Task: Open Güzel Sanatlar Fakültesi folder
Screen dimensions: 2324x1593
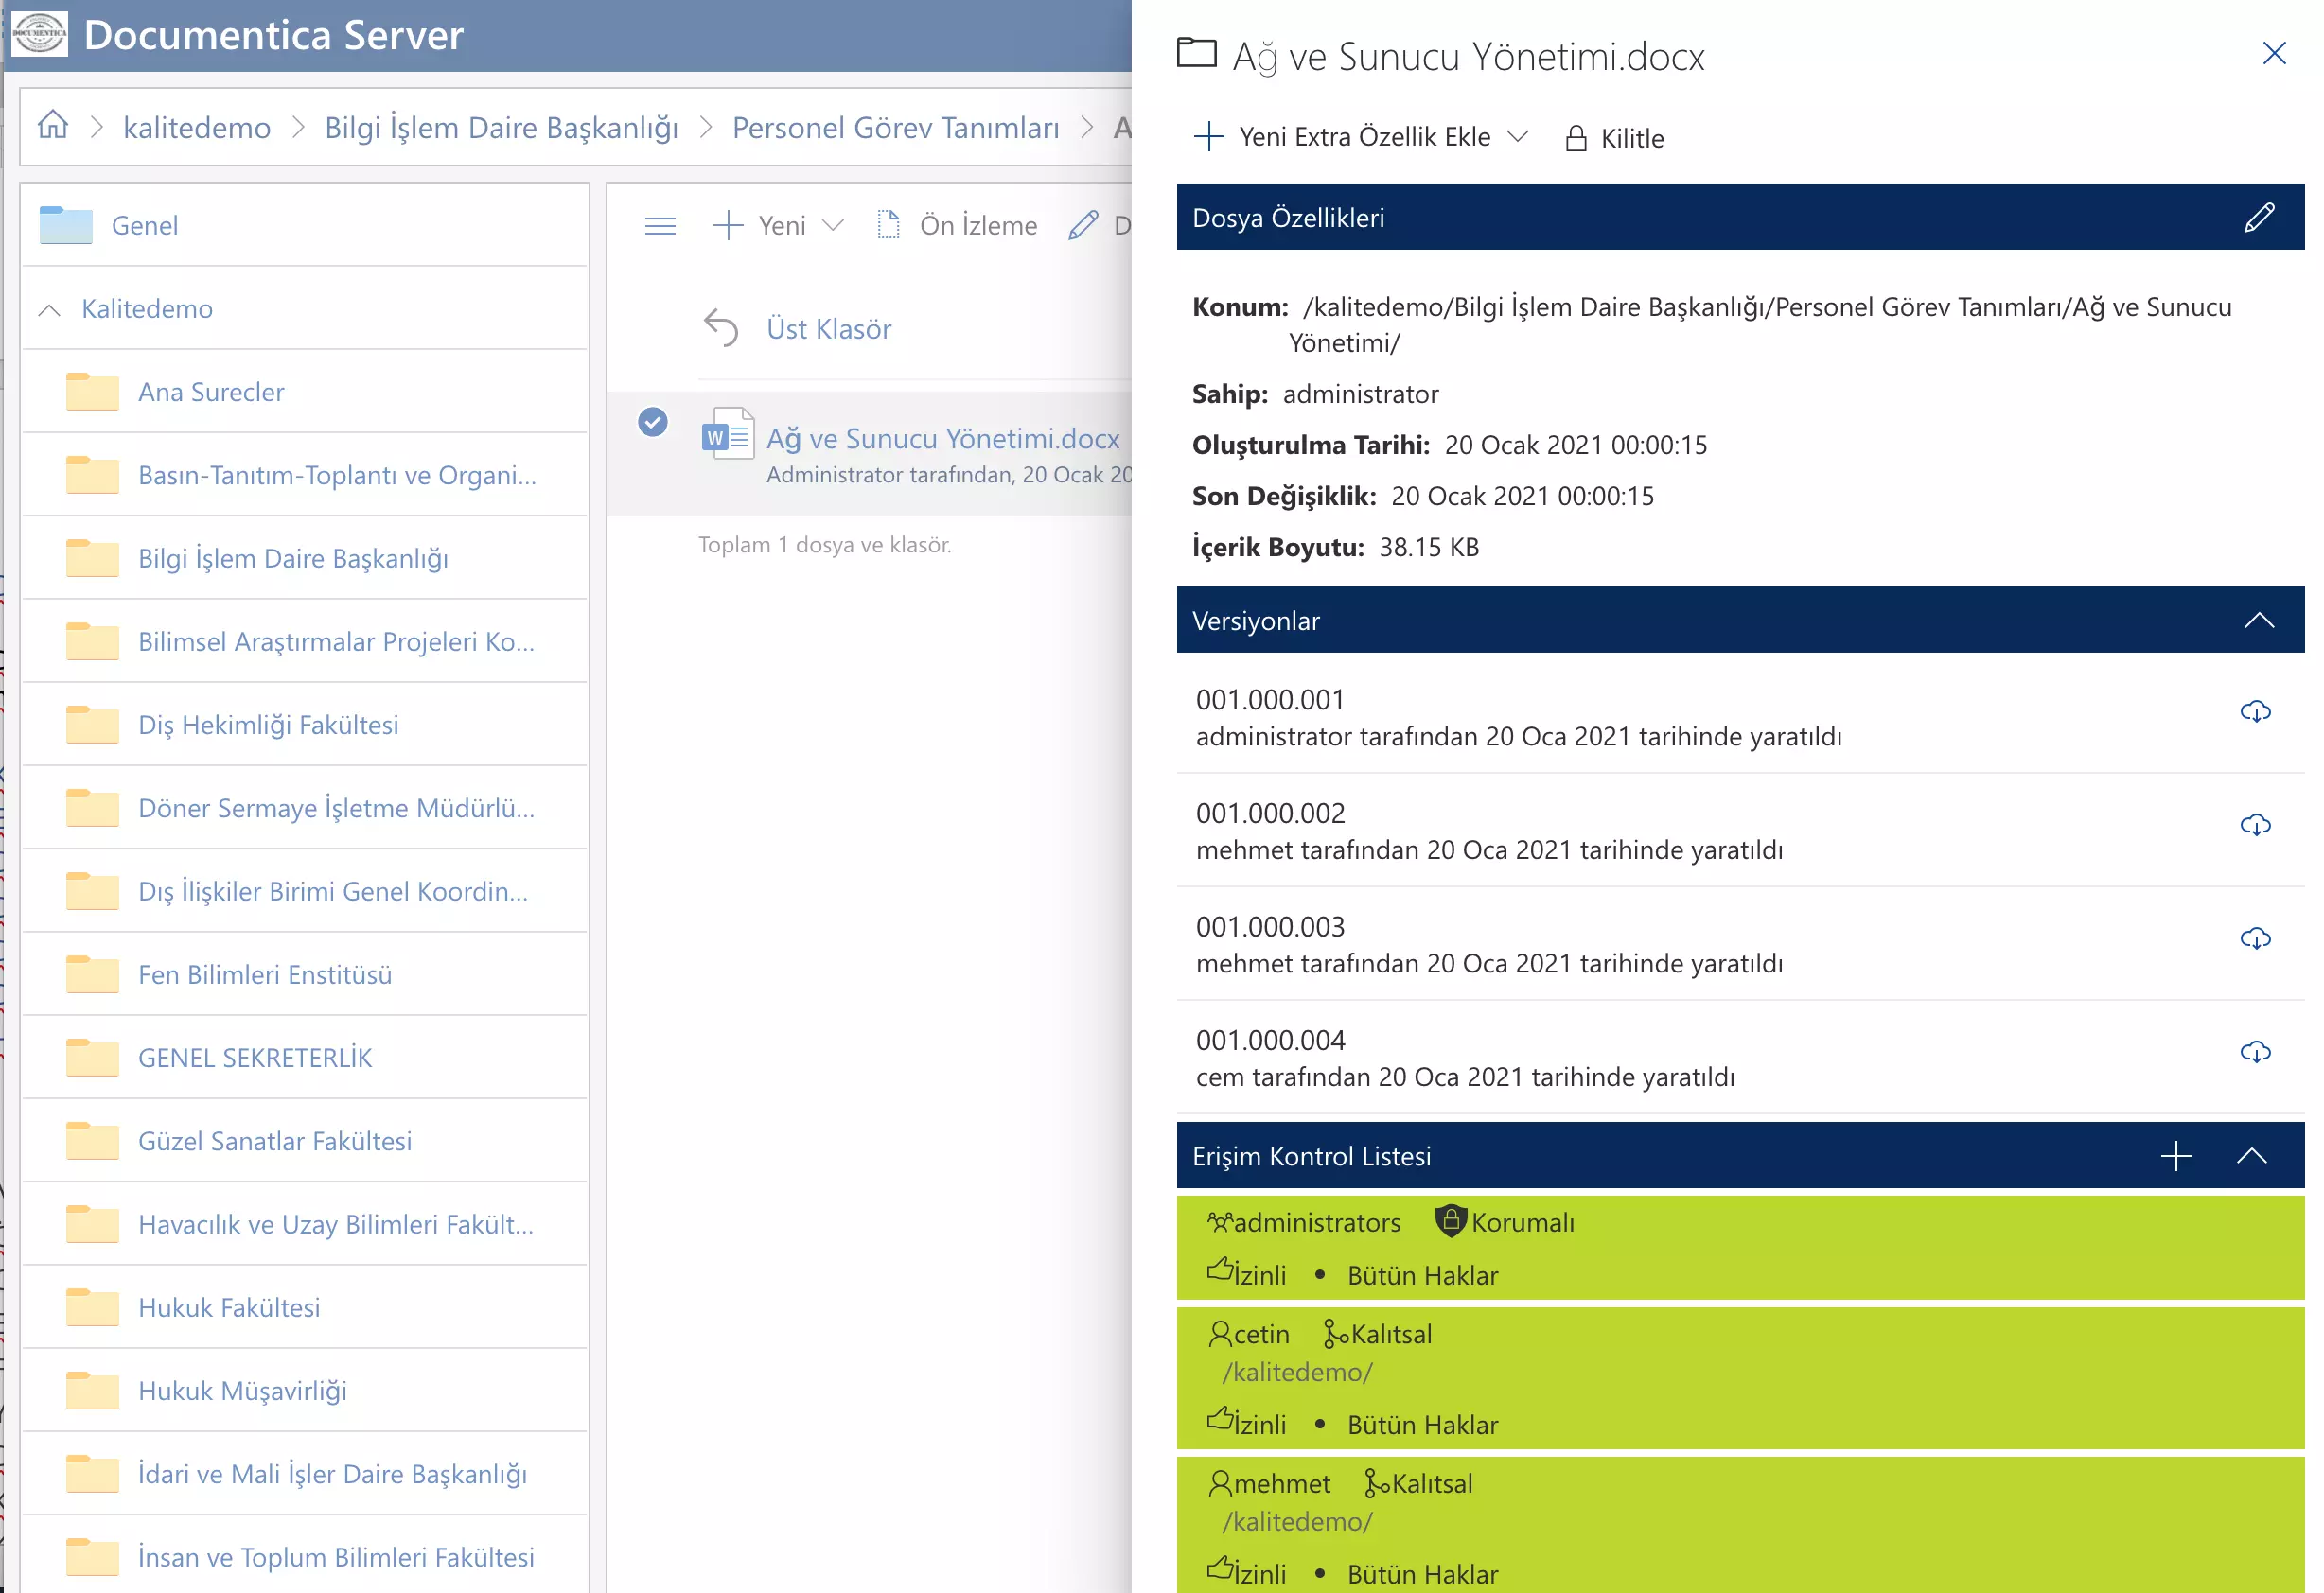Action: pos(304,1140)
